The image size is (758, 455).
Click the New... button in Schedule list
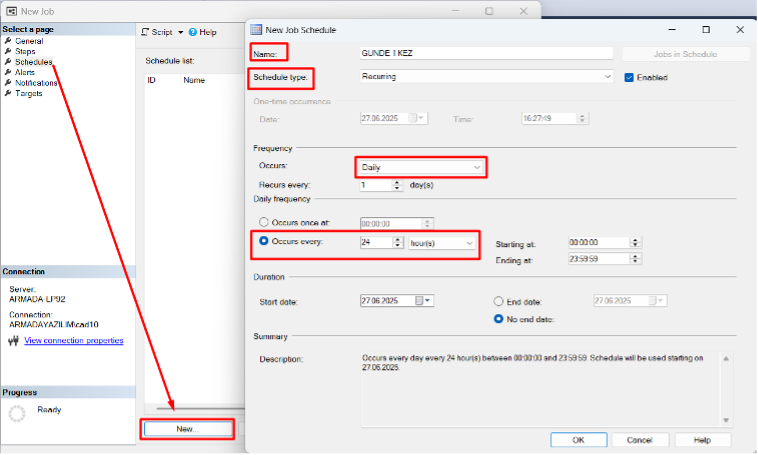[187, 429]
